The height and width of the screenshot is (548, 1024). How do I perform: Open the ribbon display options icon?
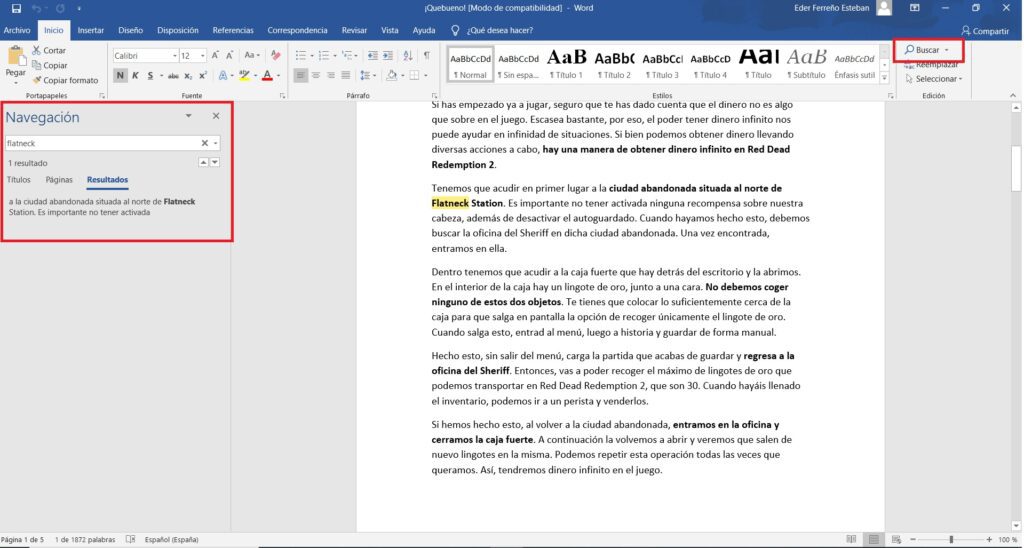pos(915,8)
